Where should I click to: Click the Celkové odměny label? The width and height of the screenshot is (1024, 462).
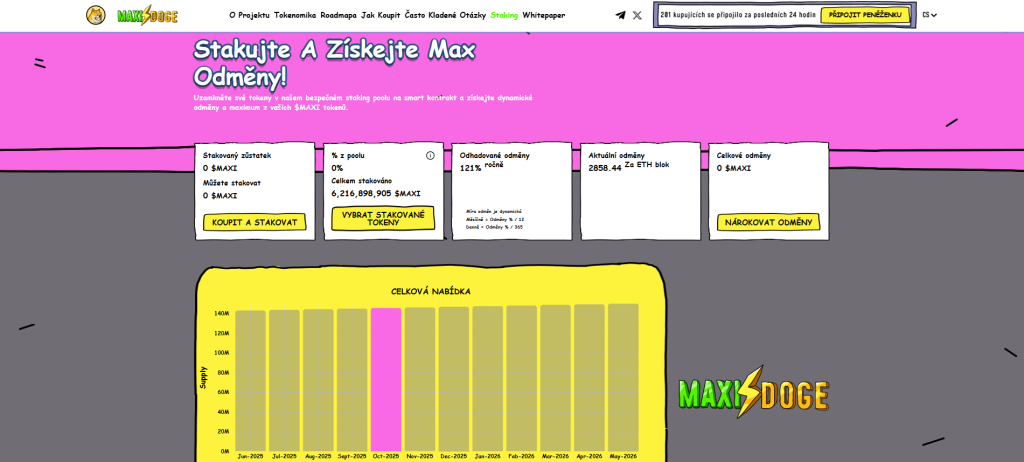click(x=744, y=156)
